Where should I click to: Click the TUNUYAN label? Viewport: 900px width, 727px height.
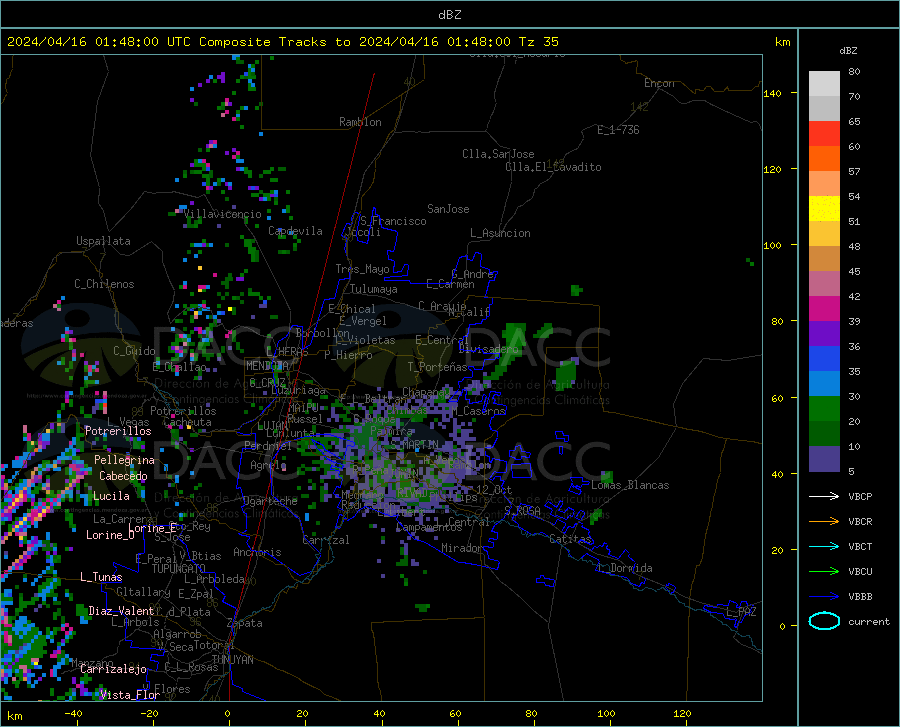(232, 660)
